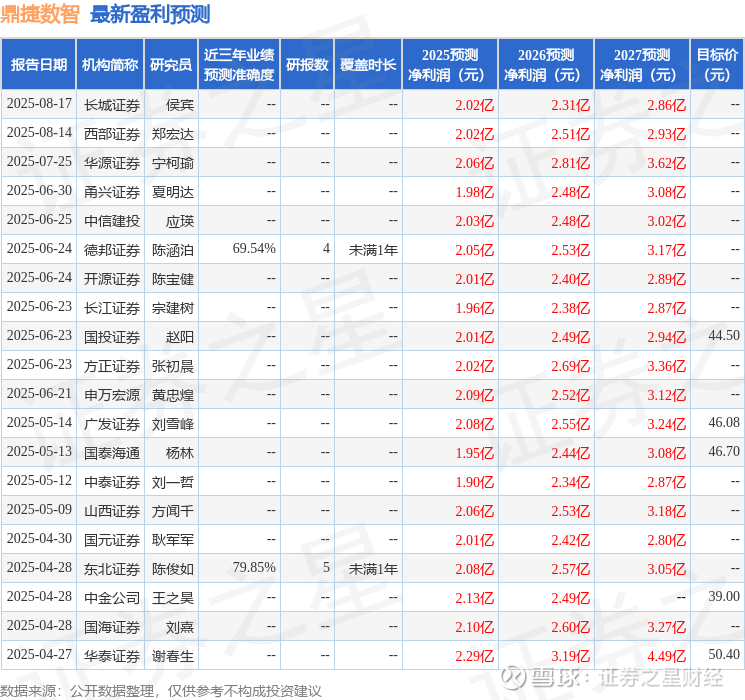
Task: Click the 鼎捷数智 title text
Action: coord(39,14)
